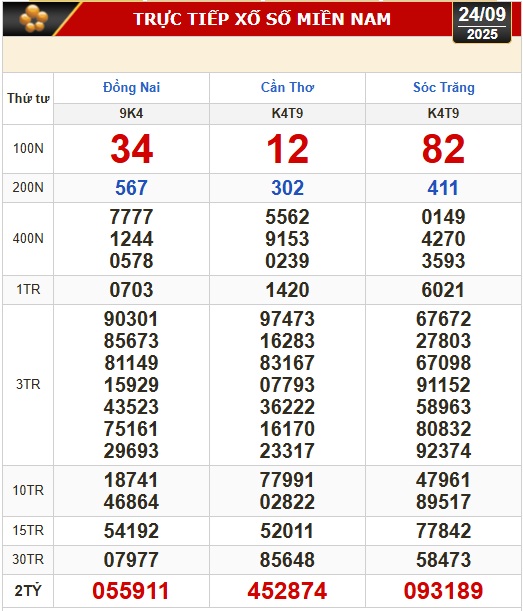Click Đồng Nai 1TR result 0703
This screenshot has height=611, width=523.
pos(131,290)
